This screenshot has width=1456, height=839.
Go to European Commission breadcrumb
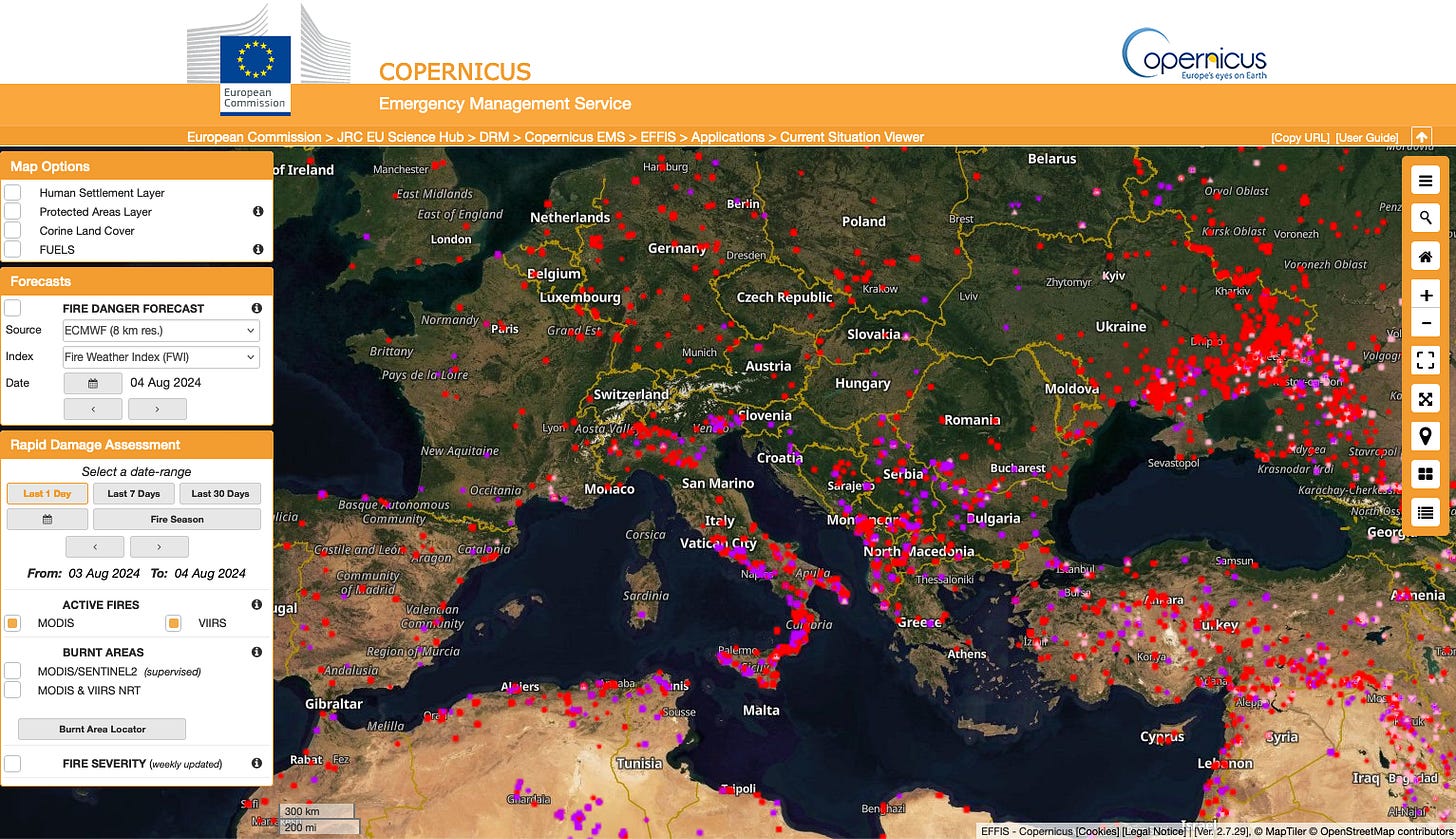click(254, 137)
